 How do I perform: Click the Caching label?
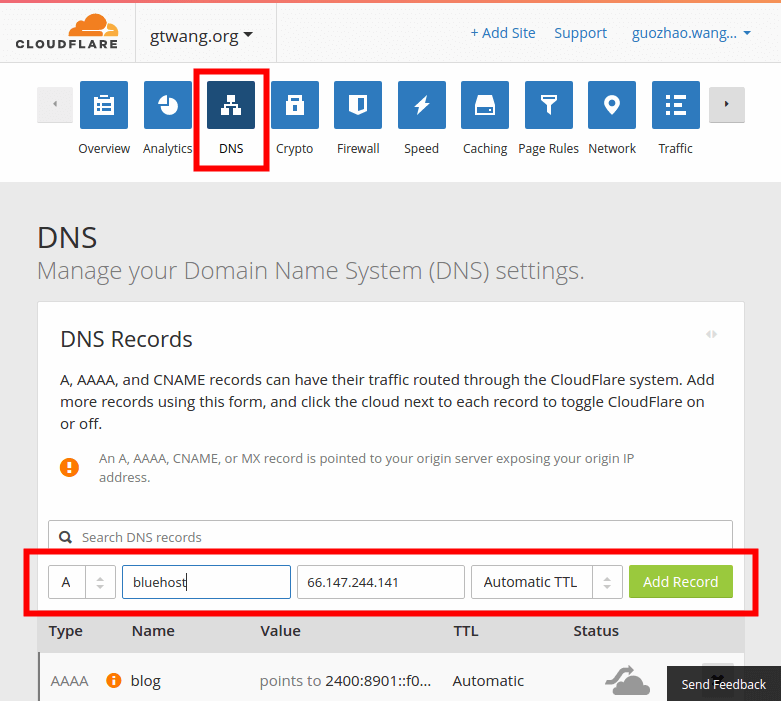click(485, 148)
